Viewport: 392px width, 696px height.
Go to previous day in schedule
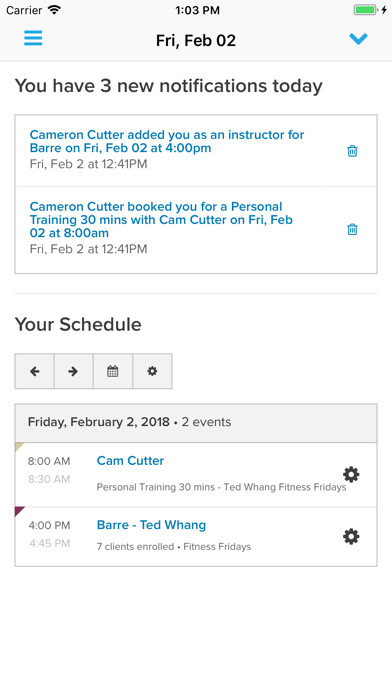coord(35,371)
